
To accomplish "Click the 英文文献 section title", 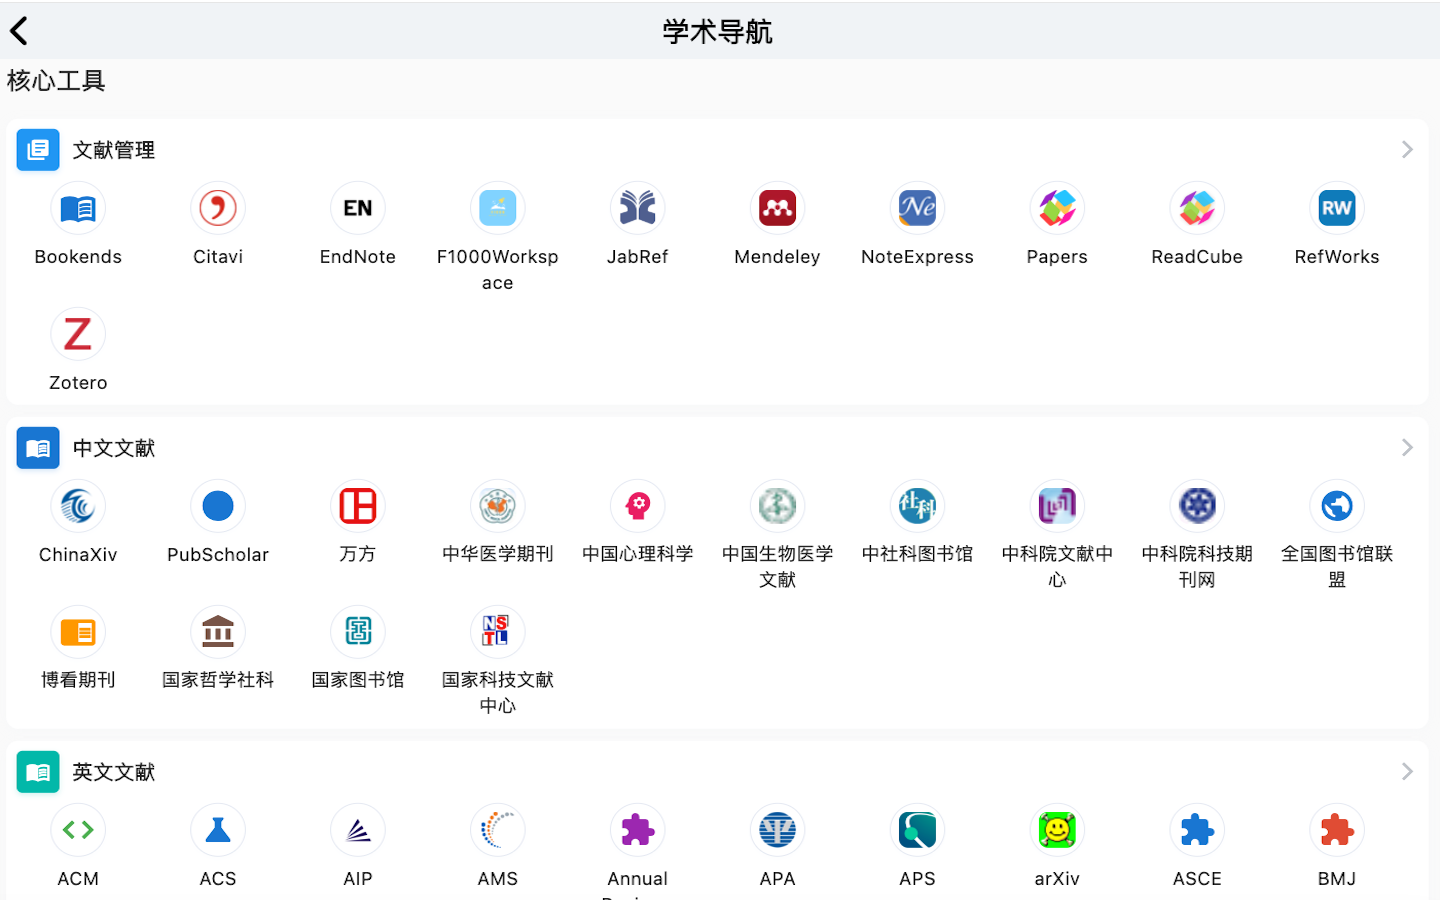I will pyautogui.click(x=114, y=772).
